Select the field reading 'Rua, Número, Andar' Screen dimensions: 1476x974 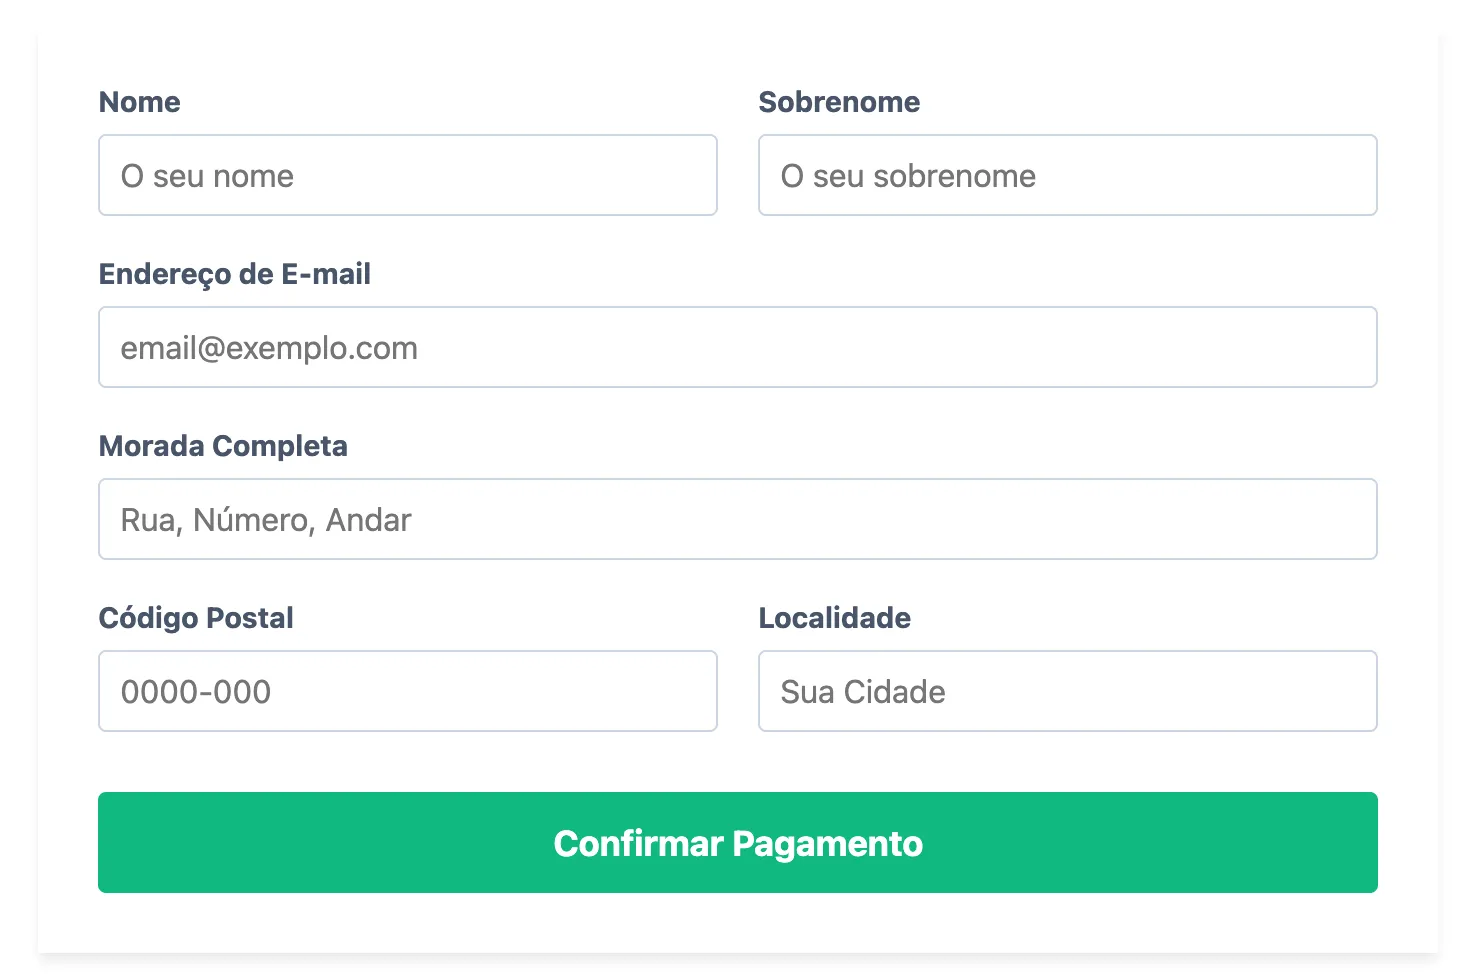click(738, 519)
